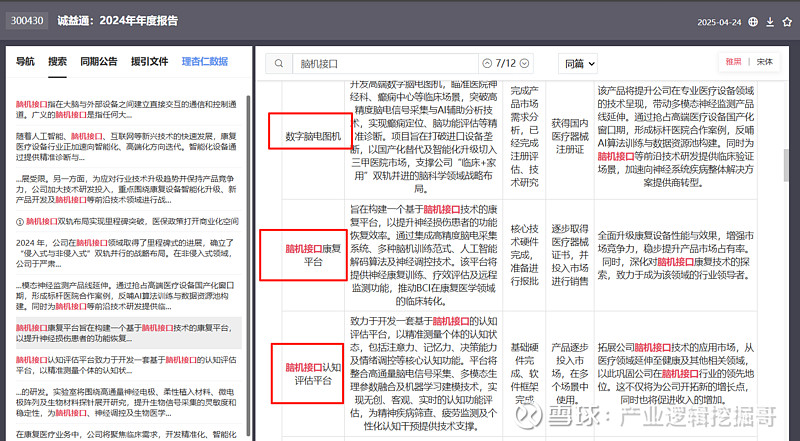The height and width of the screenshot is (441, 800).
Task: Open the 理杏仁数据 link tab
Action: tap(205, 61)
